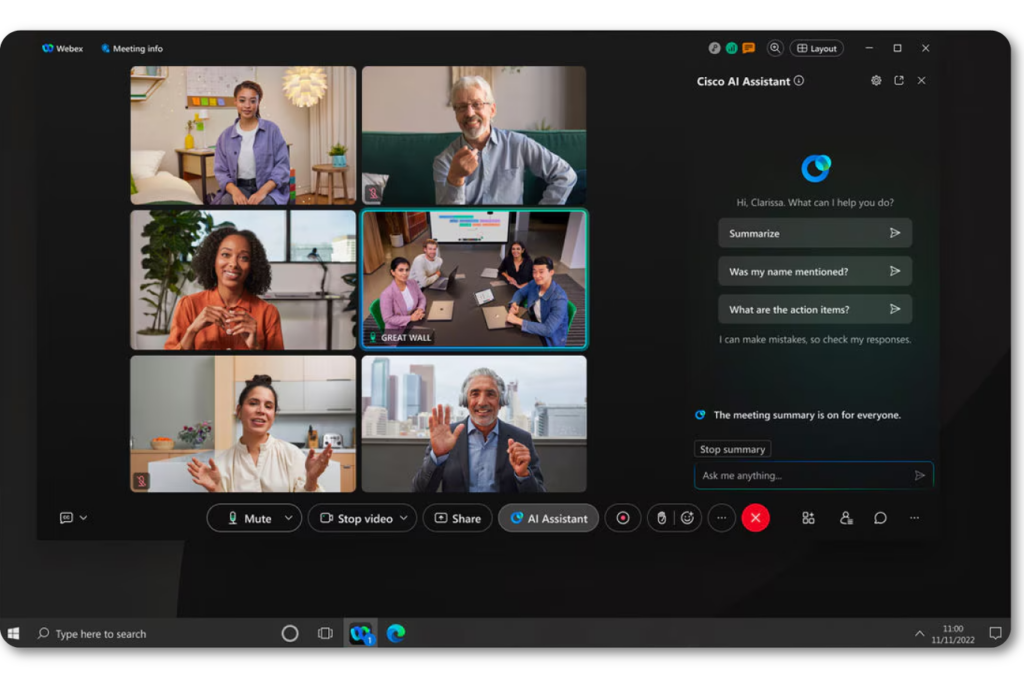Click 'GREAT WALL' name label

coord(406,338)
